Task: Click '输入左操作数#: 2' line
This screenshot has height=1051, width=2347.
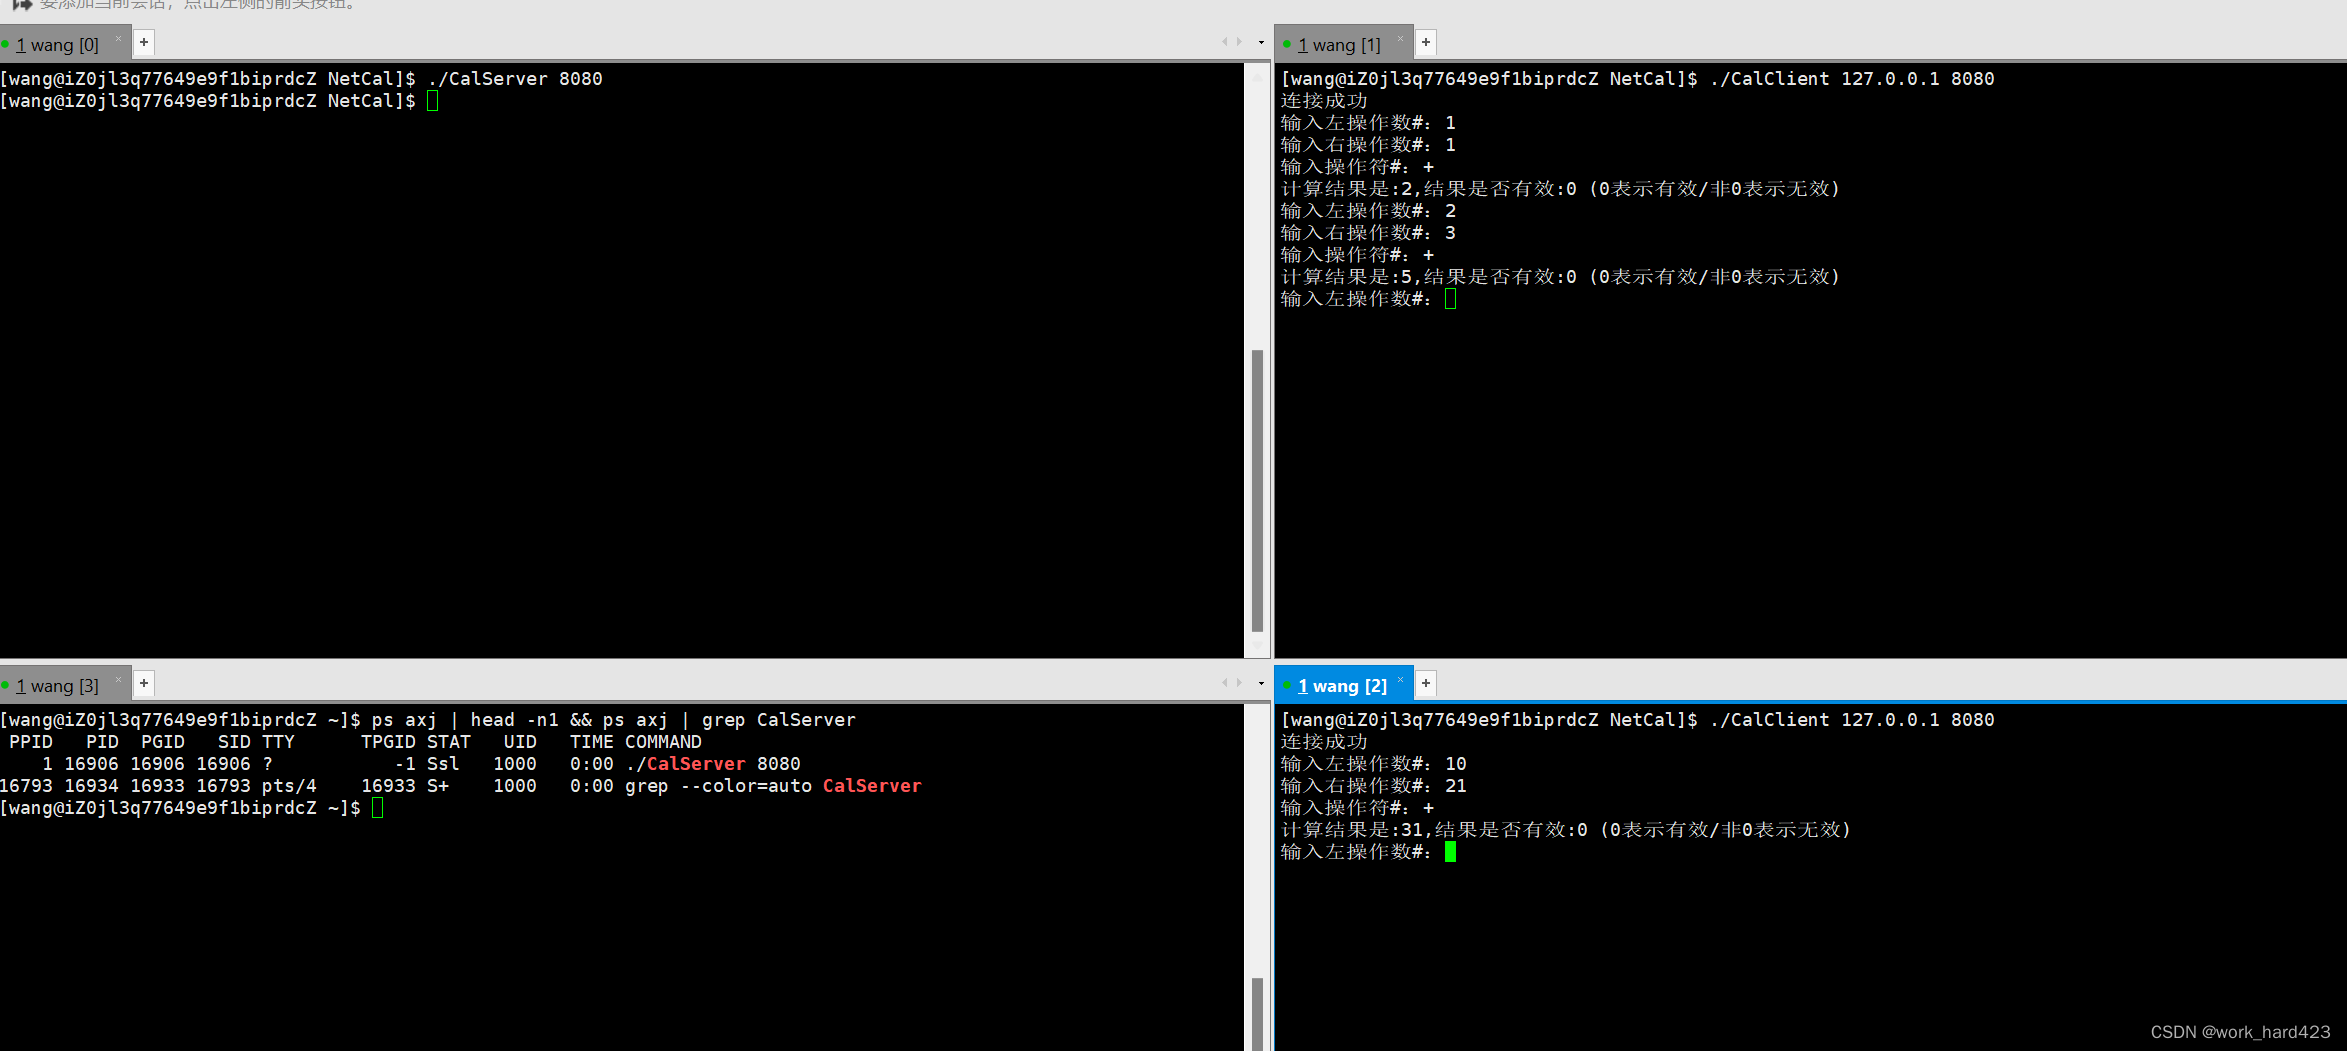Action: [x=1368, y=211]
